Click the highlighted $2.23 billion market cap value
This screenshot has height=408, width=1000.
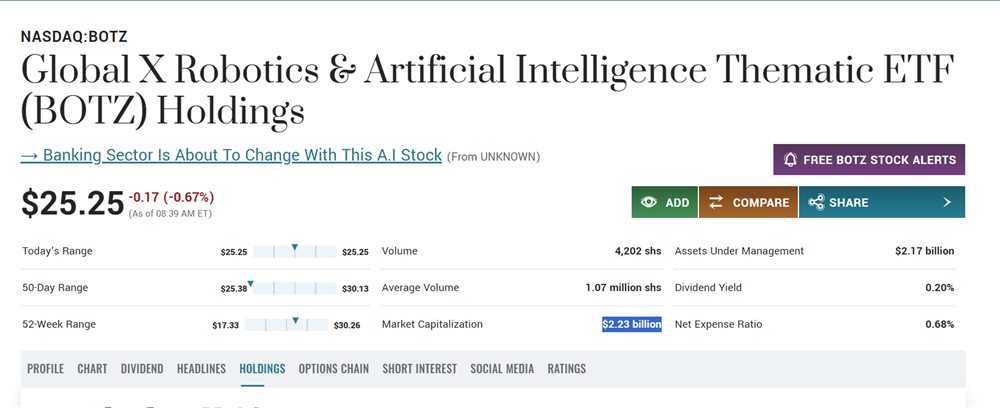[x=631, y=324]
